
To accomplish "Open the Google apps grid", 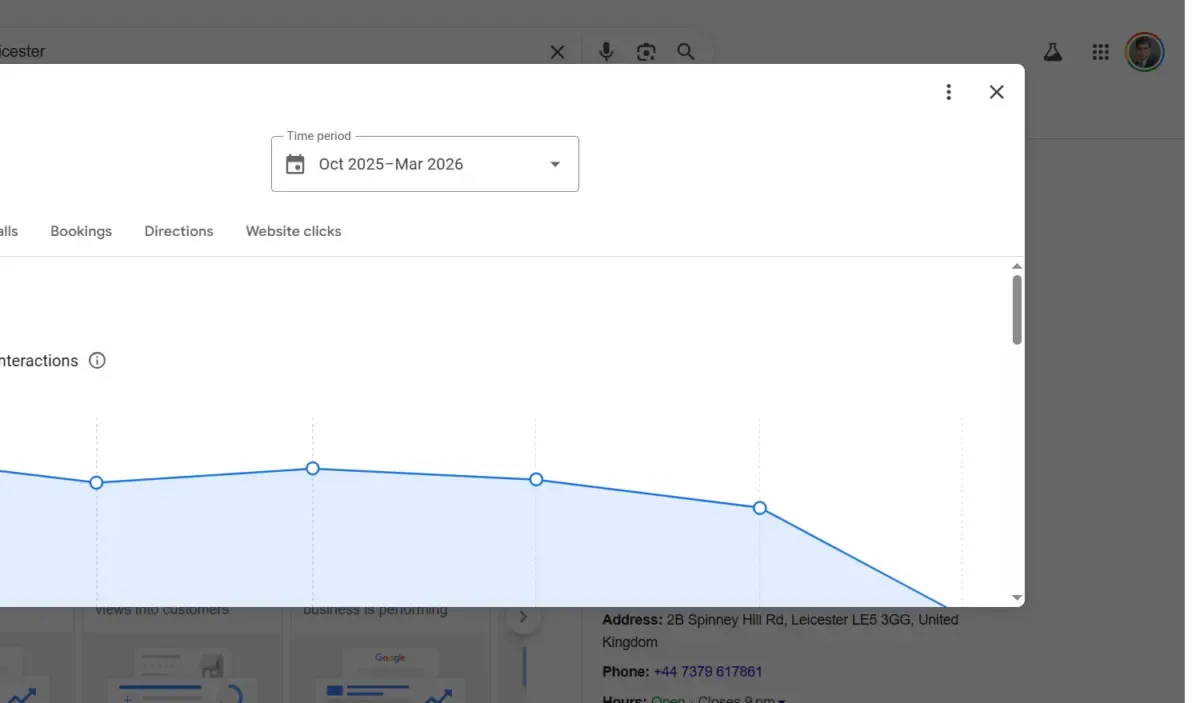I will click(1100, 52).
